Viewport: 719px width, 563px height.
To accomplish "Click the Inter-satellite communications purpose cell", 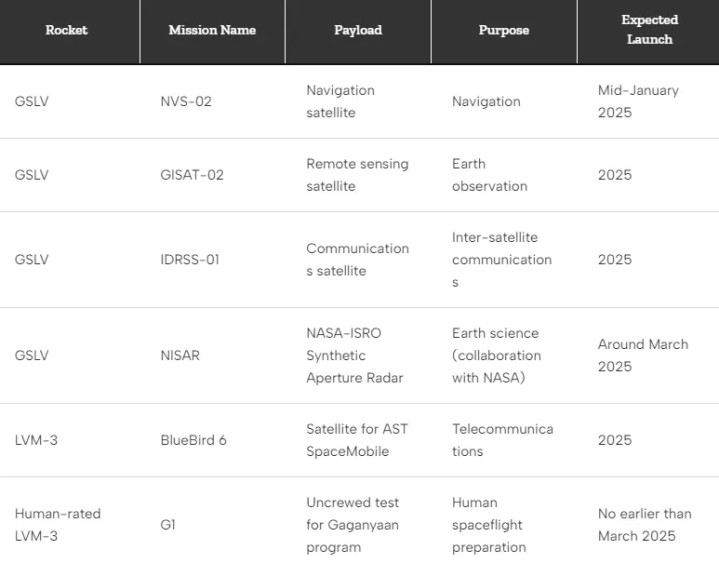I will [x=502, y=259].
